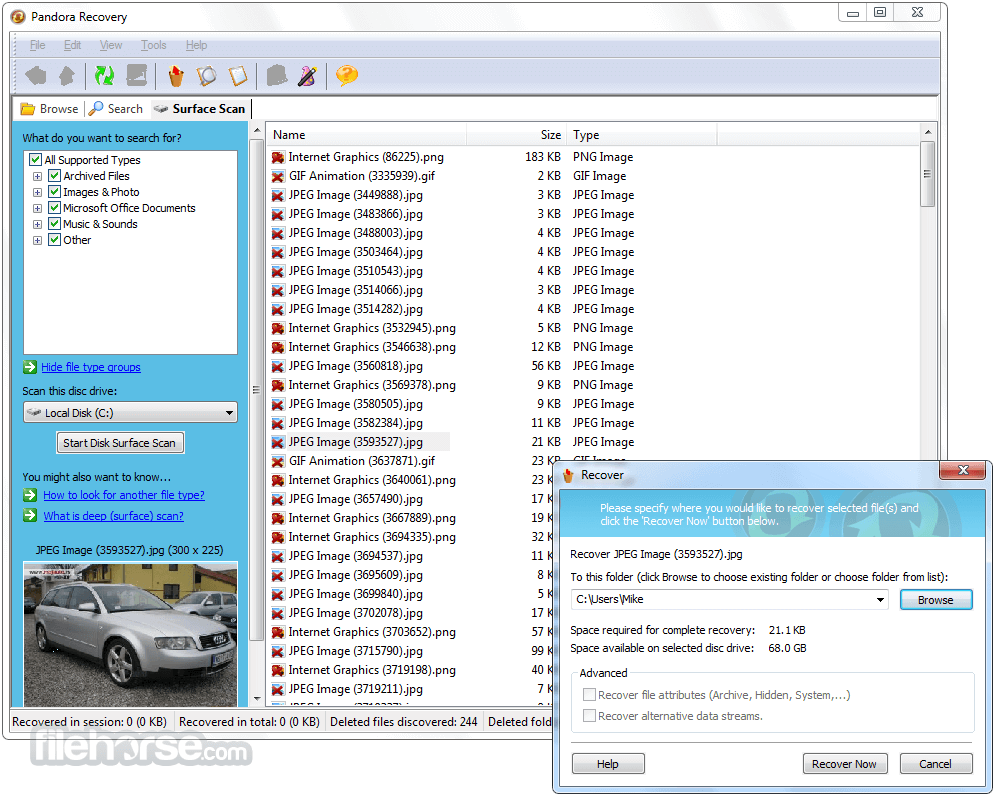The height and width of the screenshot is (796, 995).
Task: Click file icon of JPEG Image (3719211).jpg
Action: (x=278, y=689)
